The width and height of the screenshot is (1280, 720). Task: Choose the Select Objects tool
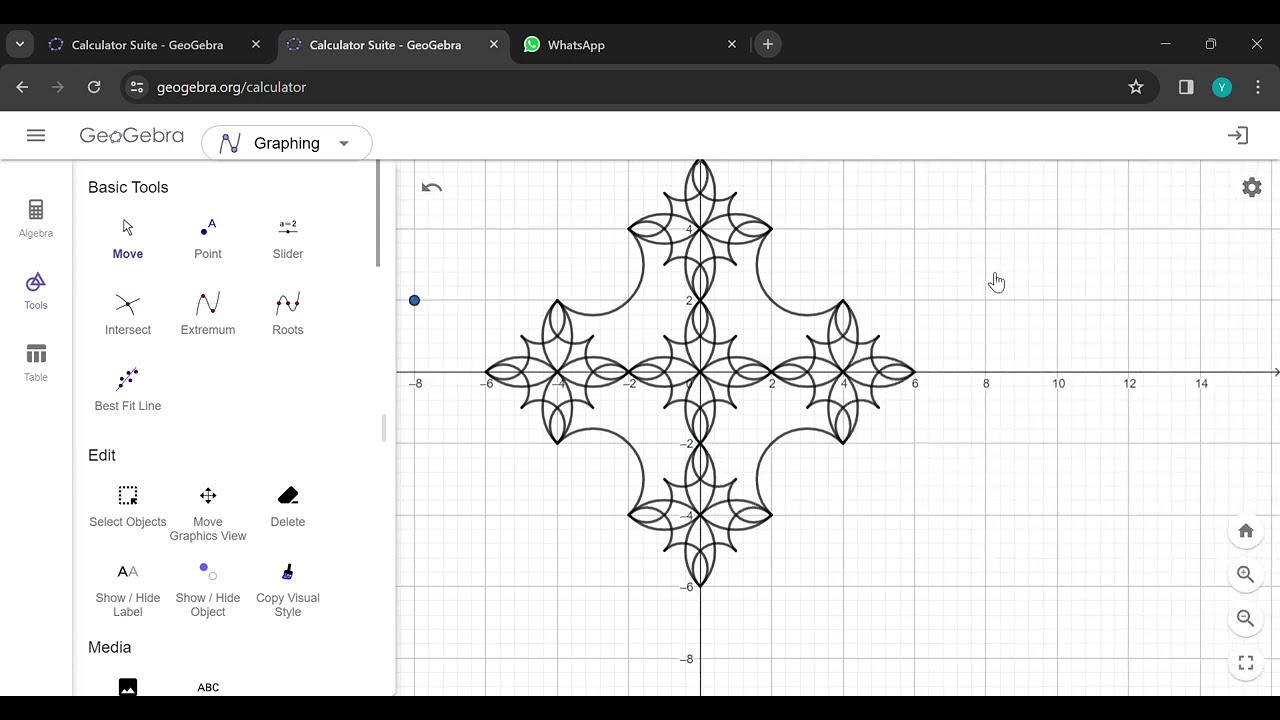pyautogui.click(x=128, y=507)
